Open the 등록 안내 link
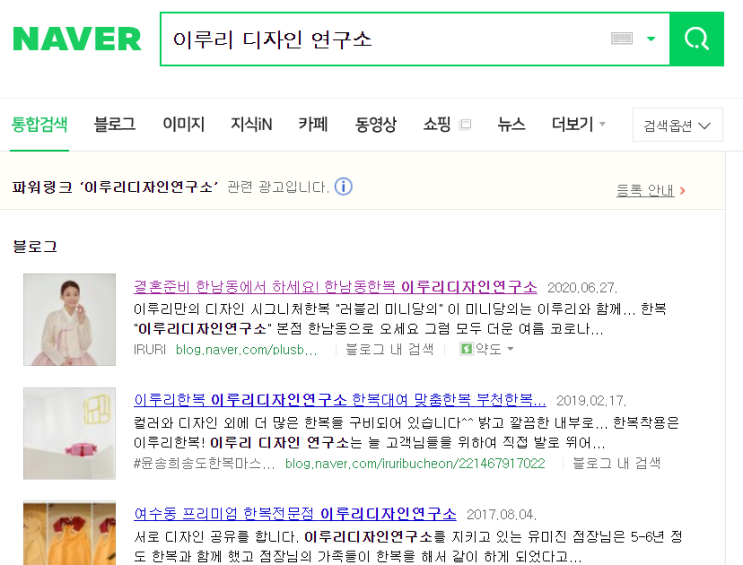 coord(645,190)
